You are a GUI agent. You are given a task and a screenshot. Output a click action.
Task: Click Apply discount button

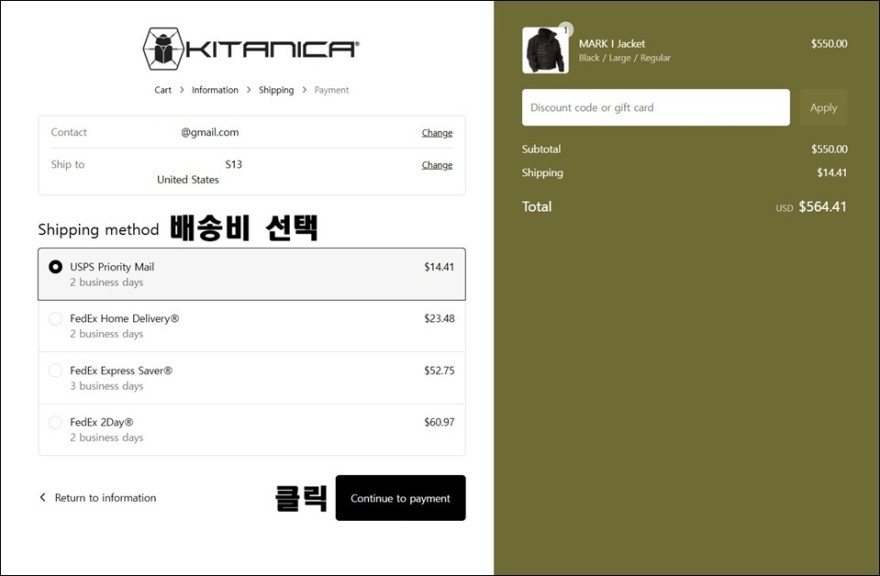(823, 107)
